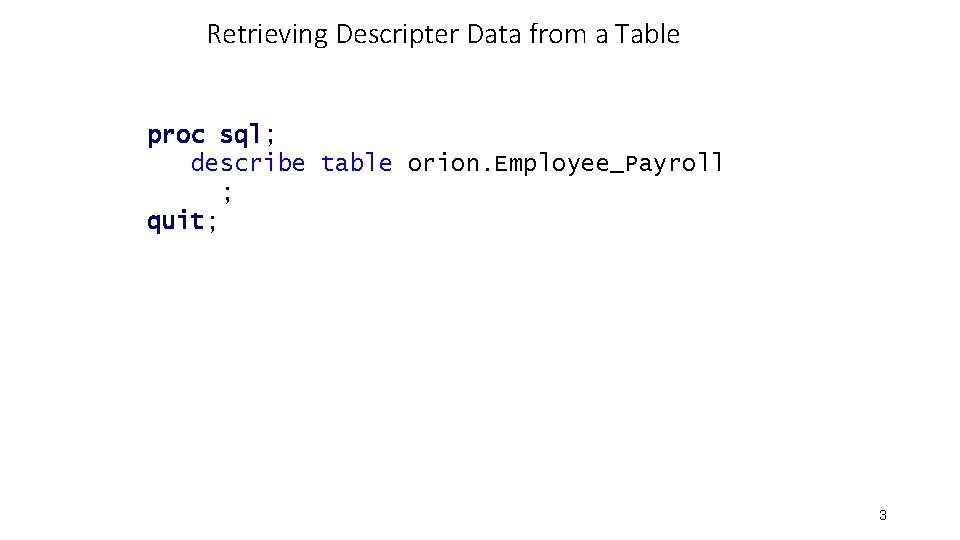
Task: Select the "sql" keyword in the code
Action: [x=240, y=135]
